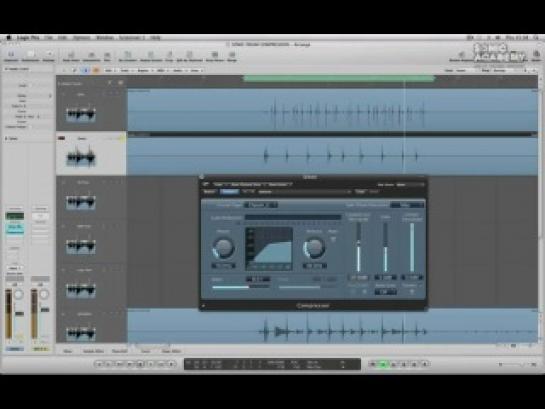Open the Logic Pro application menu
545x409 pixels.
click(28, 37)
